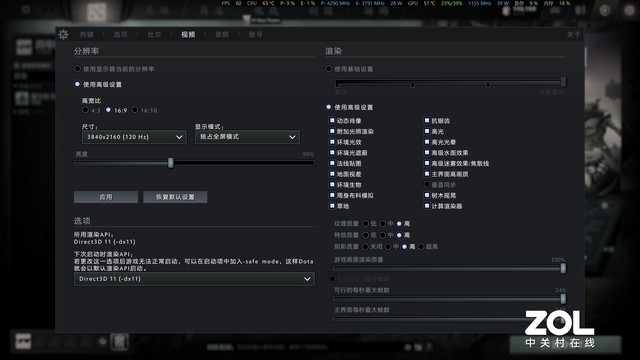Click the 渲染 section heading
This screenshot has height=360, width=640.
click(x=333, y=51)
